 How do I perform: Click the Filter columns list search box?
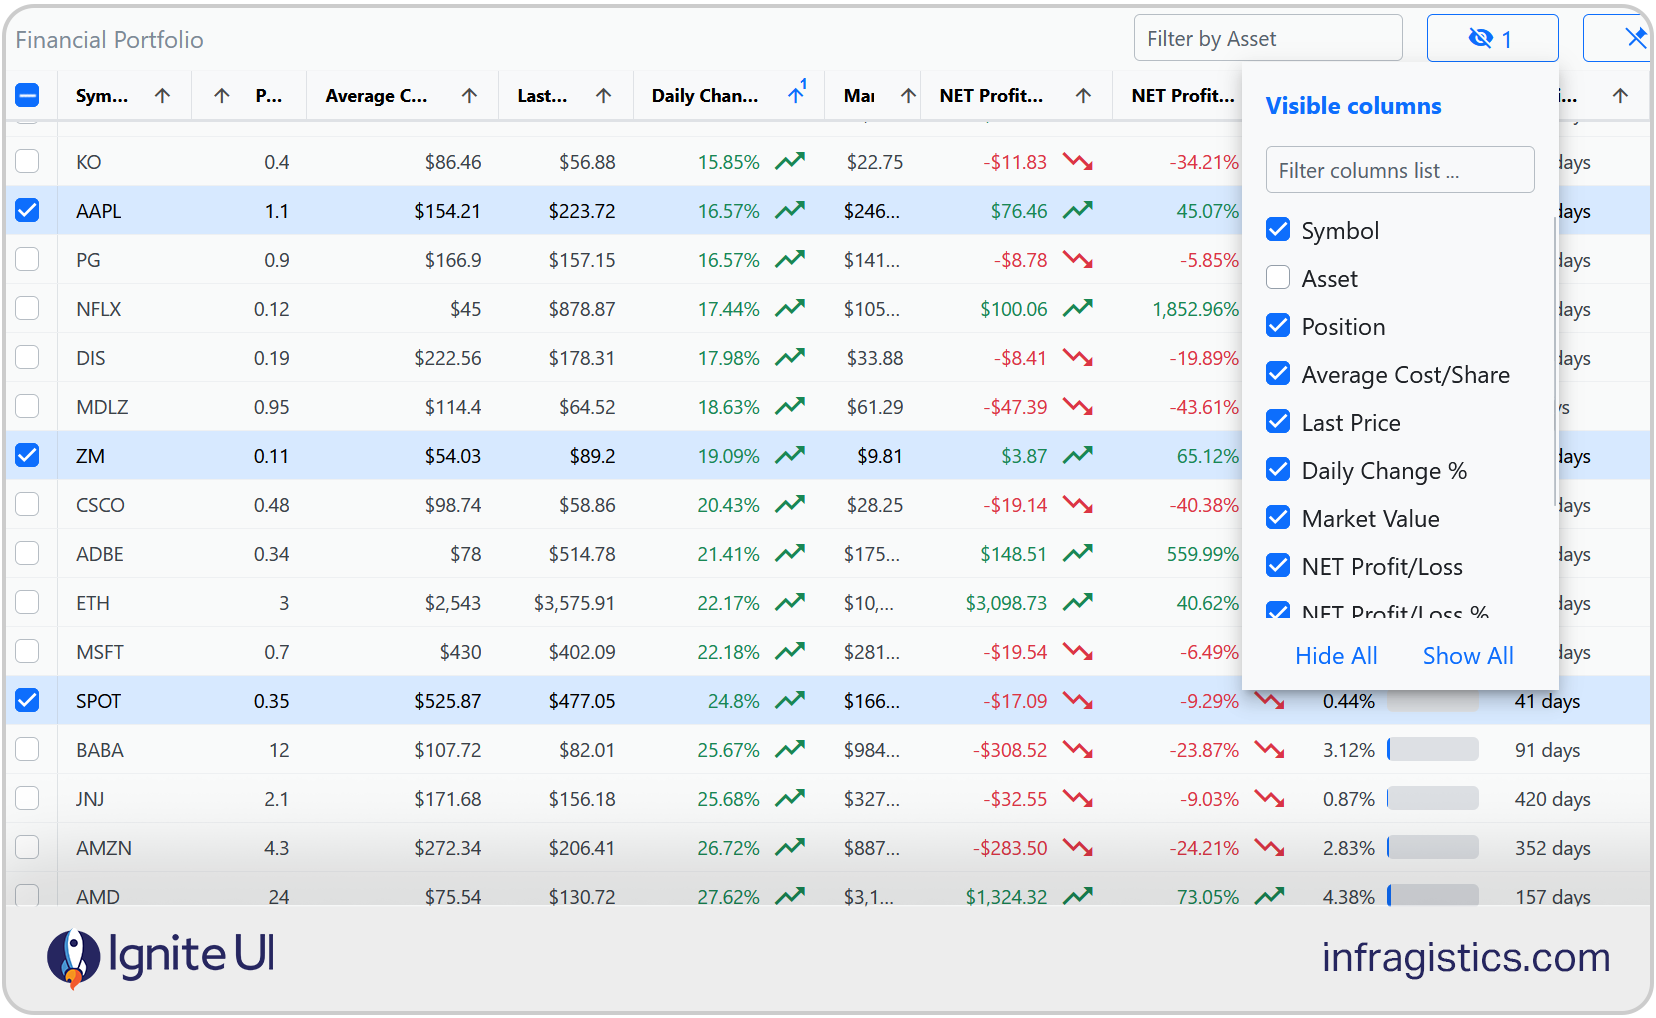(x=1399, y=169)
